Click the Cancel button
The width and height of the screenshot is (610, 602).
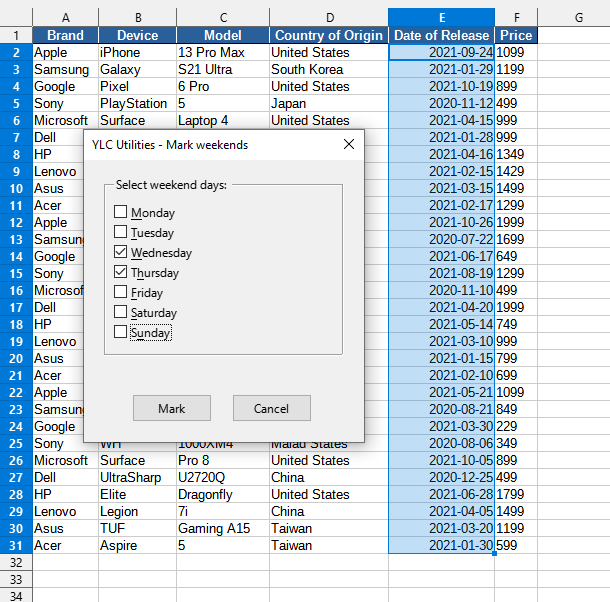click(x=271, y=408)
